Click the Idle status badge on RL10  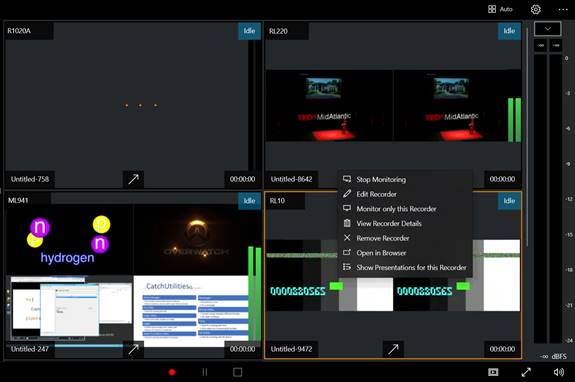[x=509, y=201]
